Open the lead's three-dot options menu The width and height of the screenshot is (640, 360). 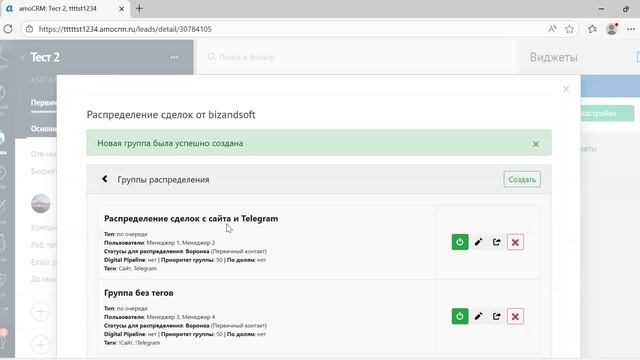[174, 58]
